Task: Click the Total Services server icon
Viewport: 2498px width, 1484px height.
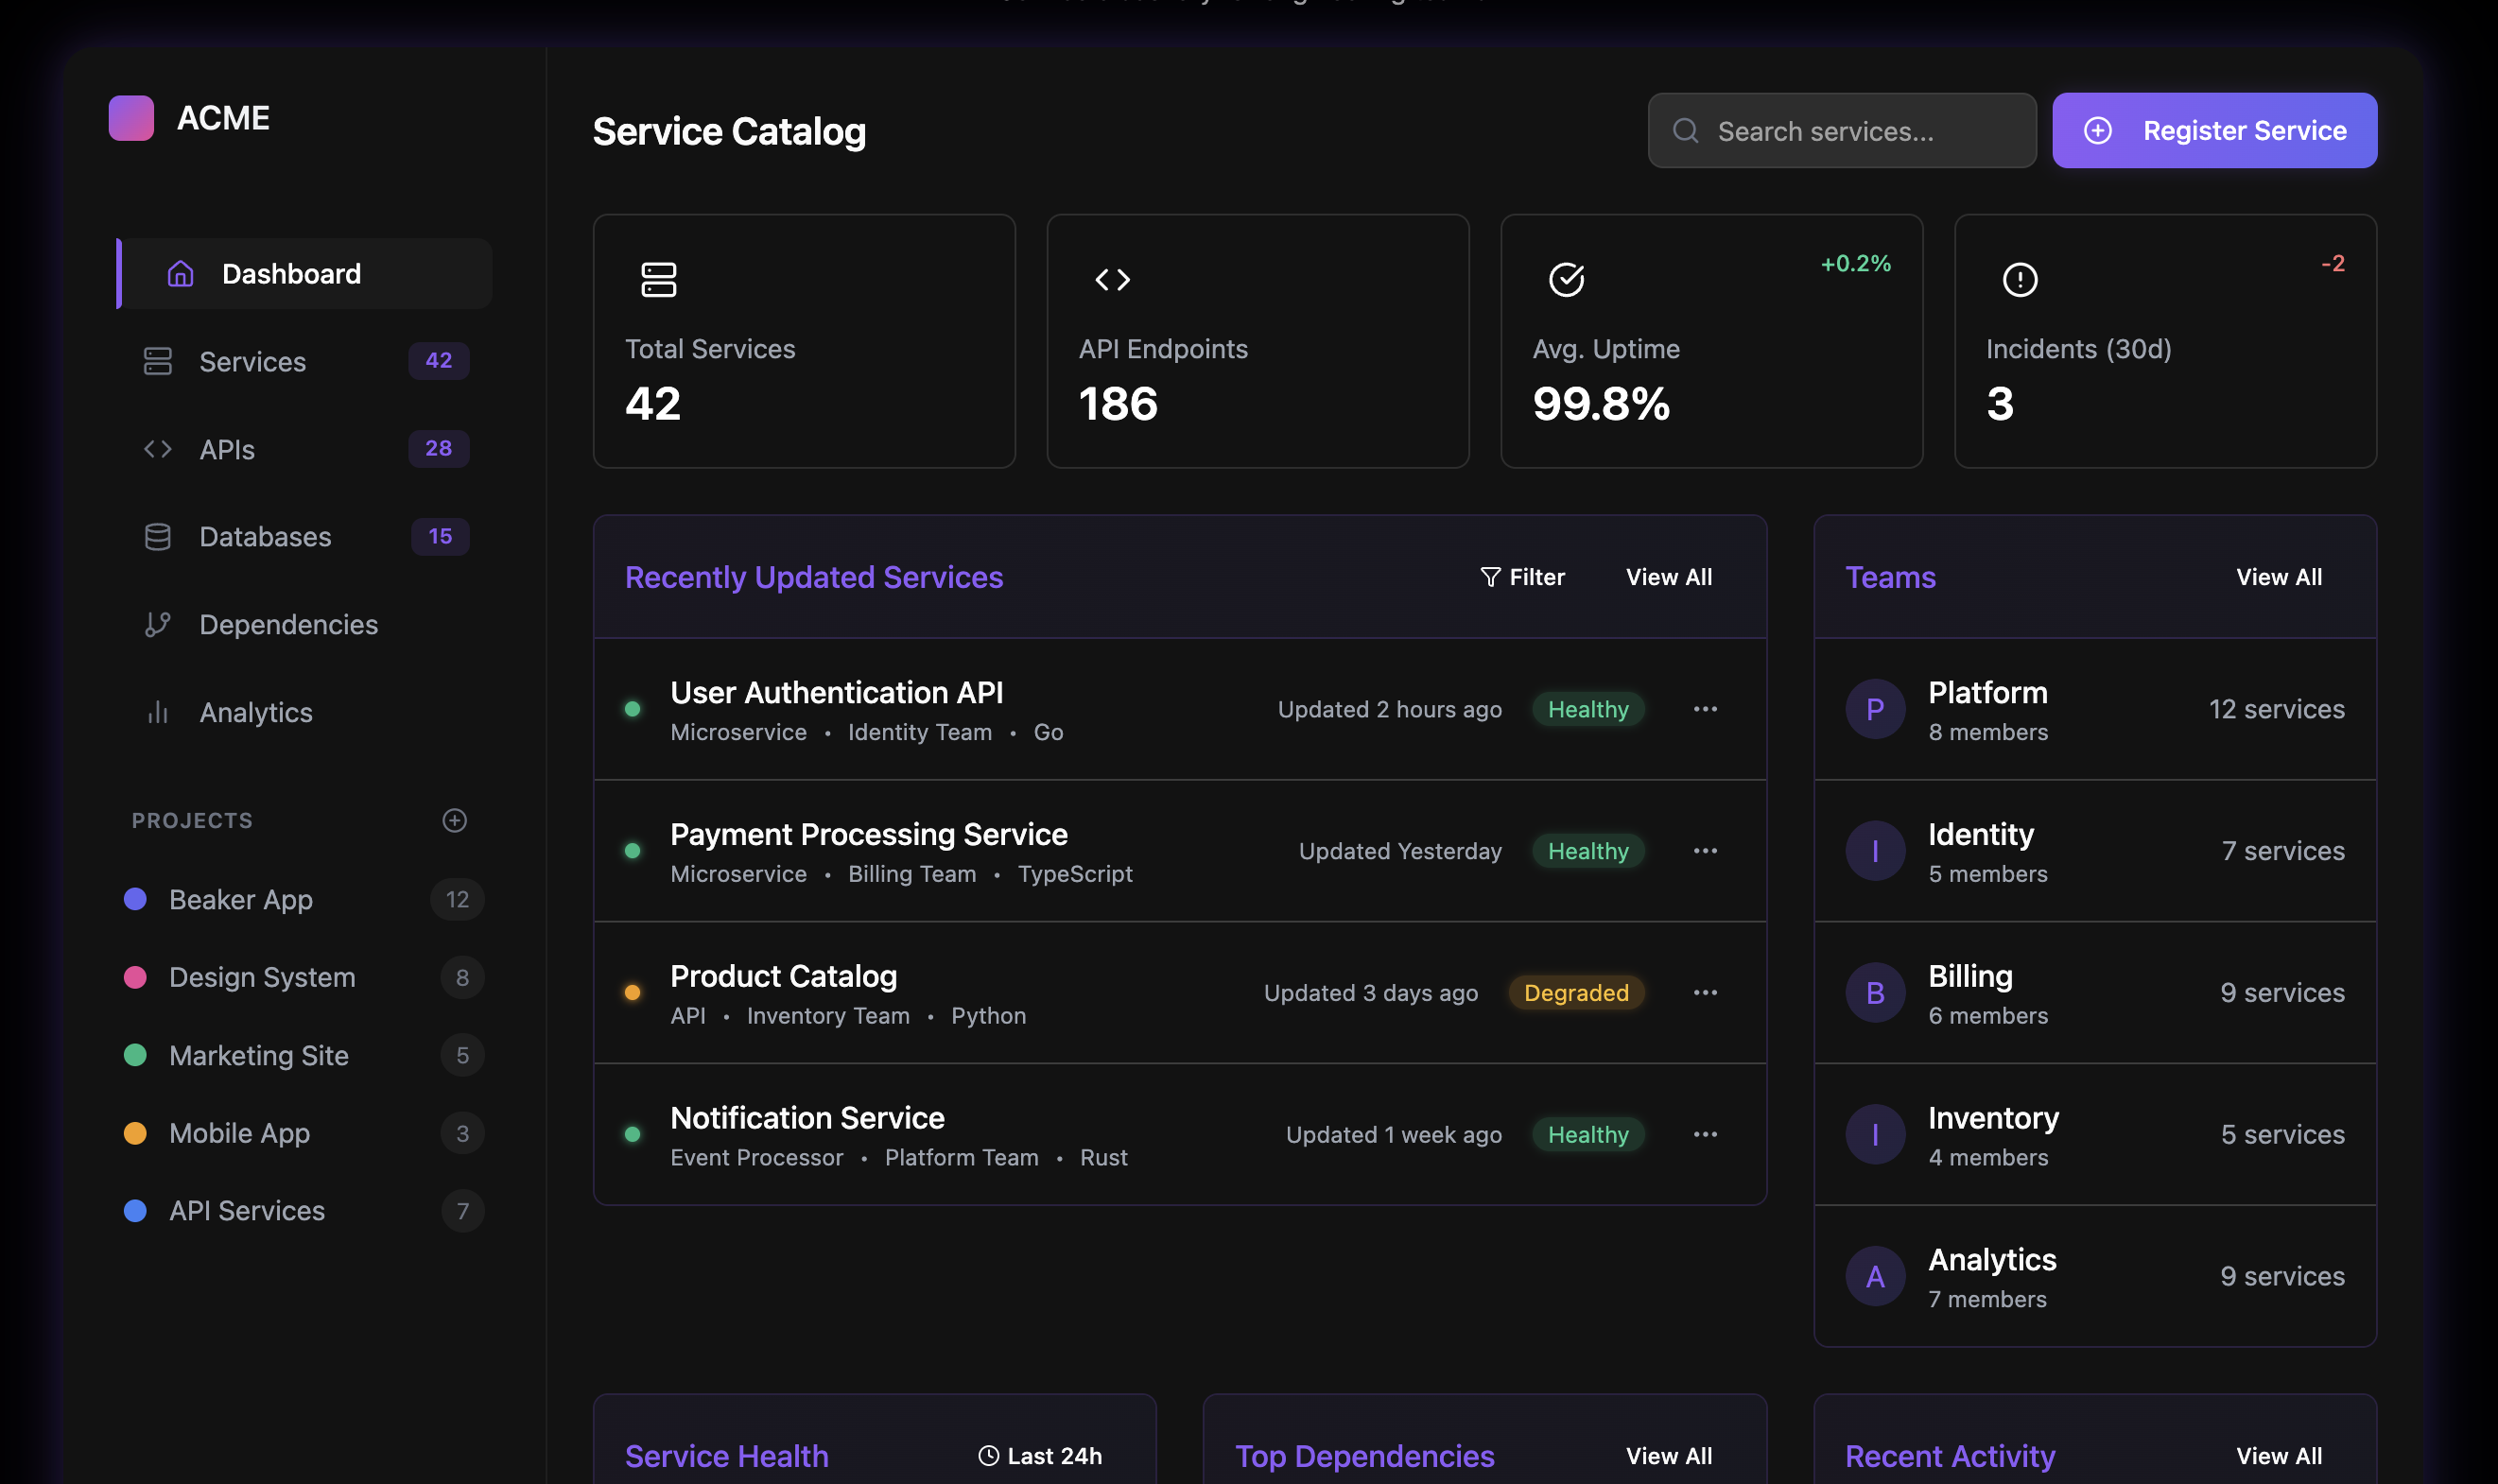Action: tap(658, 279)
